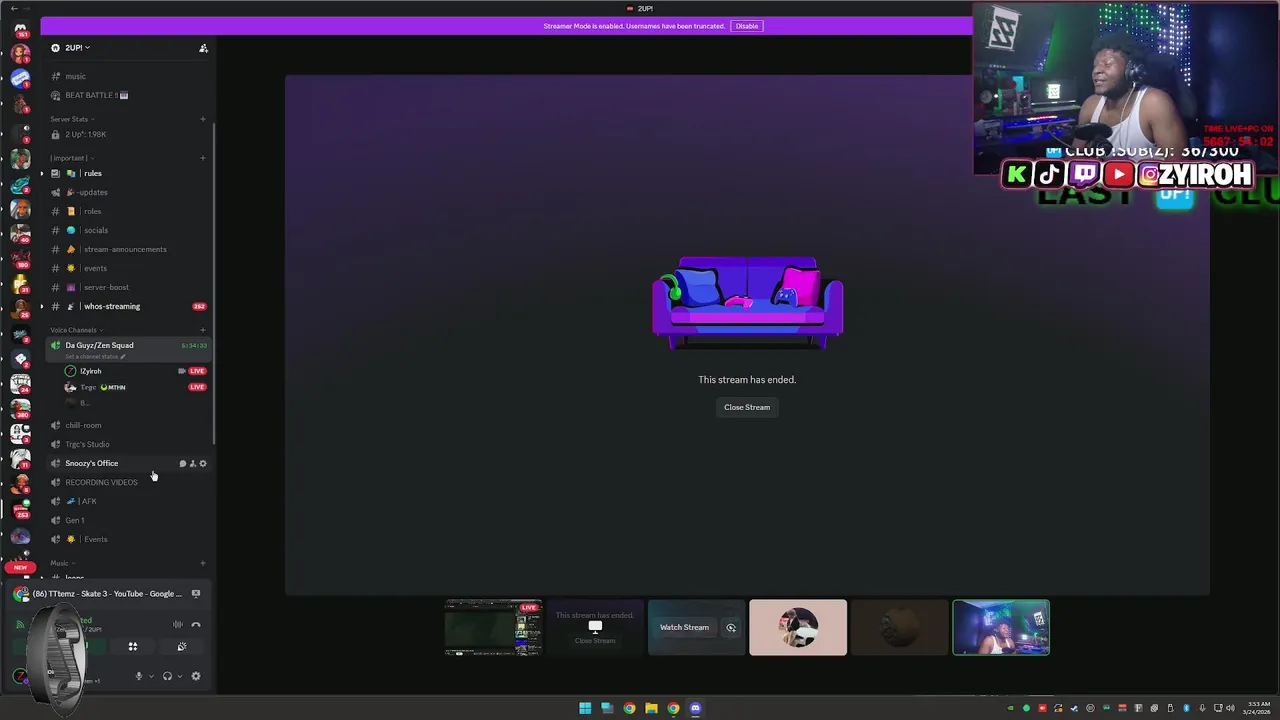This screenshot has height=720, width=1280.
Task: Disable Streamer Mode in the purple banner
Action: 747,26
